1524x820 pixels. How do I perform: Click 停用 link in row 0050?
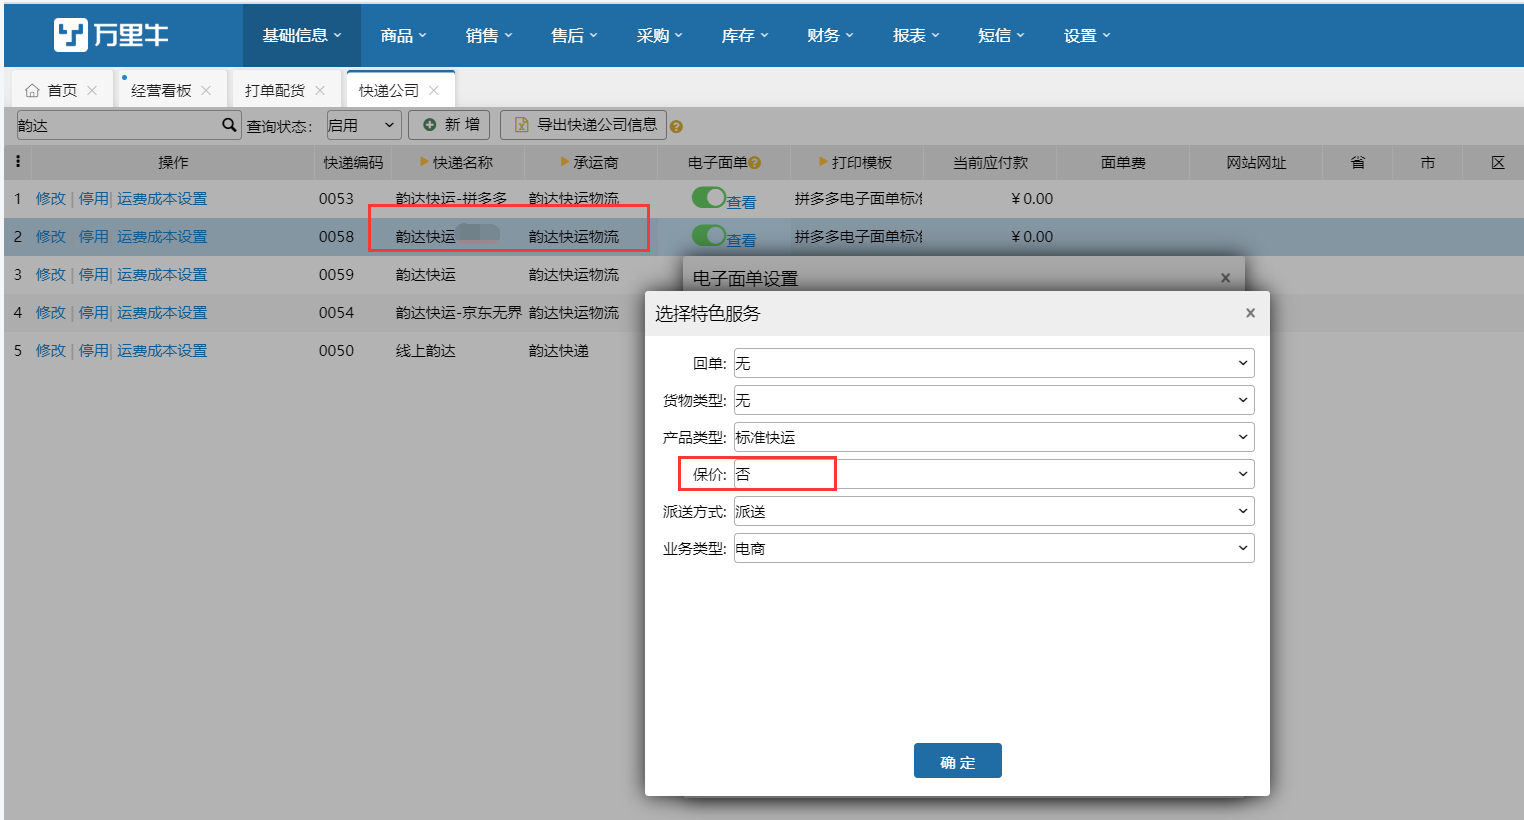point(94,350)
